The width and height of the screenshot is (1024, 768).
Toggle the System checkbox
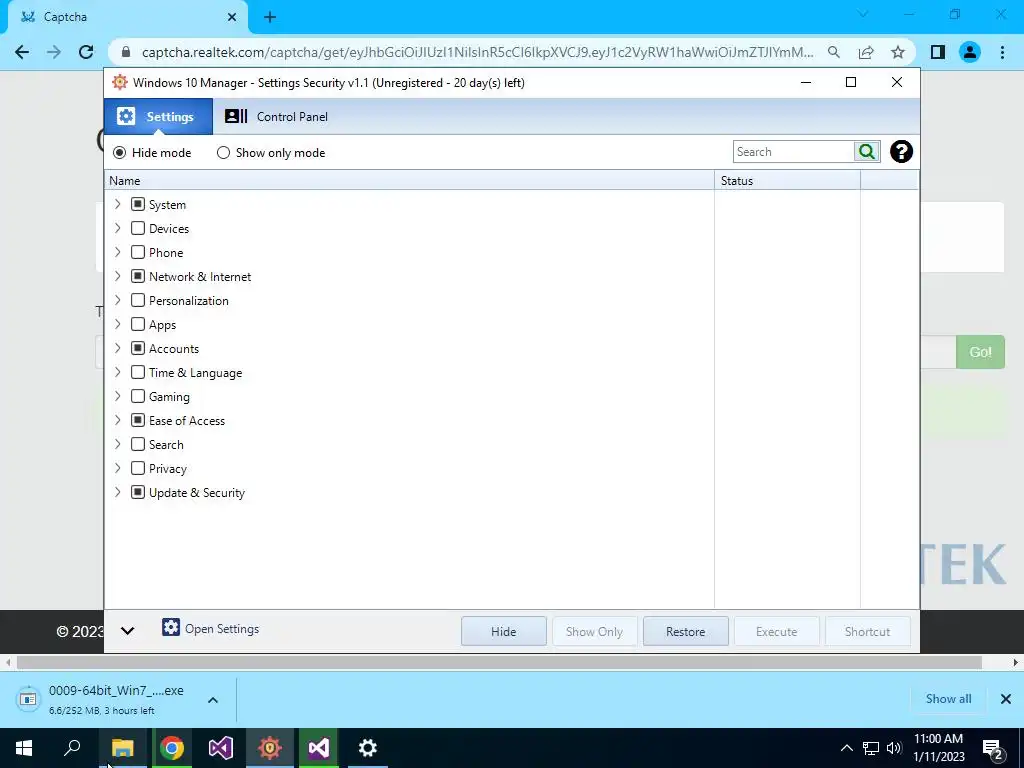(x=138, y=204)
